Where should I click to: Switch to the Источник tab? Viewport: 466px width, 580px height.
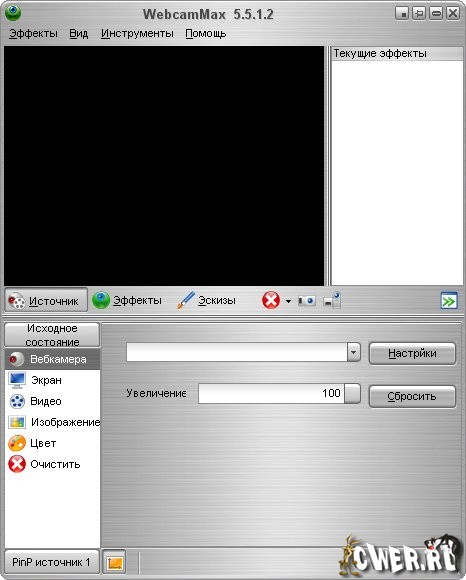coord(46,300)
